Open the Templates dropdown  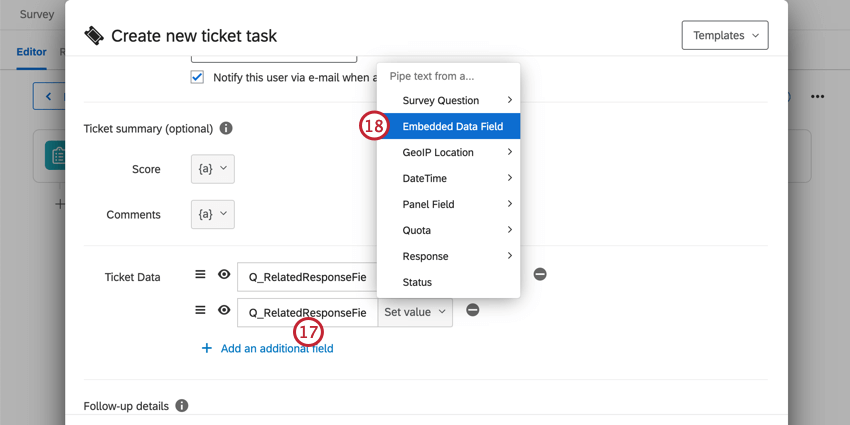click(x=725, y=35)
